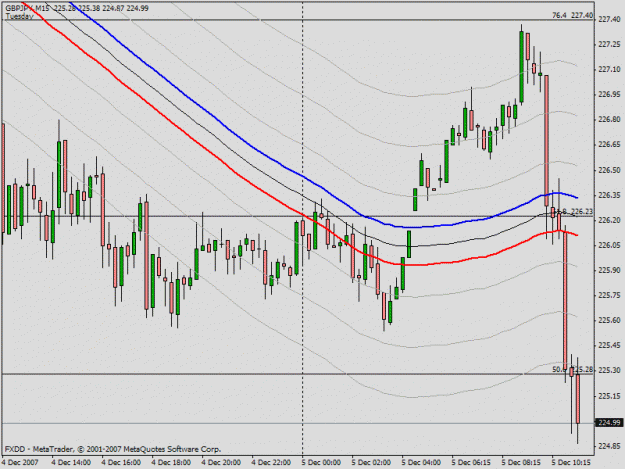Click 227.25 on the price scale

[x=609, y=44]
